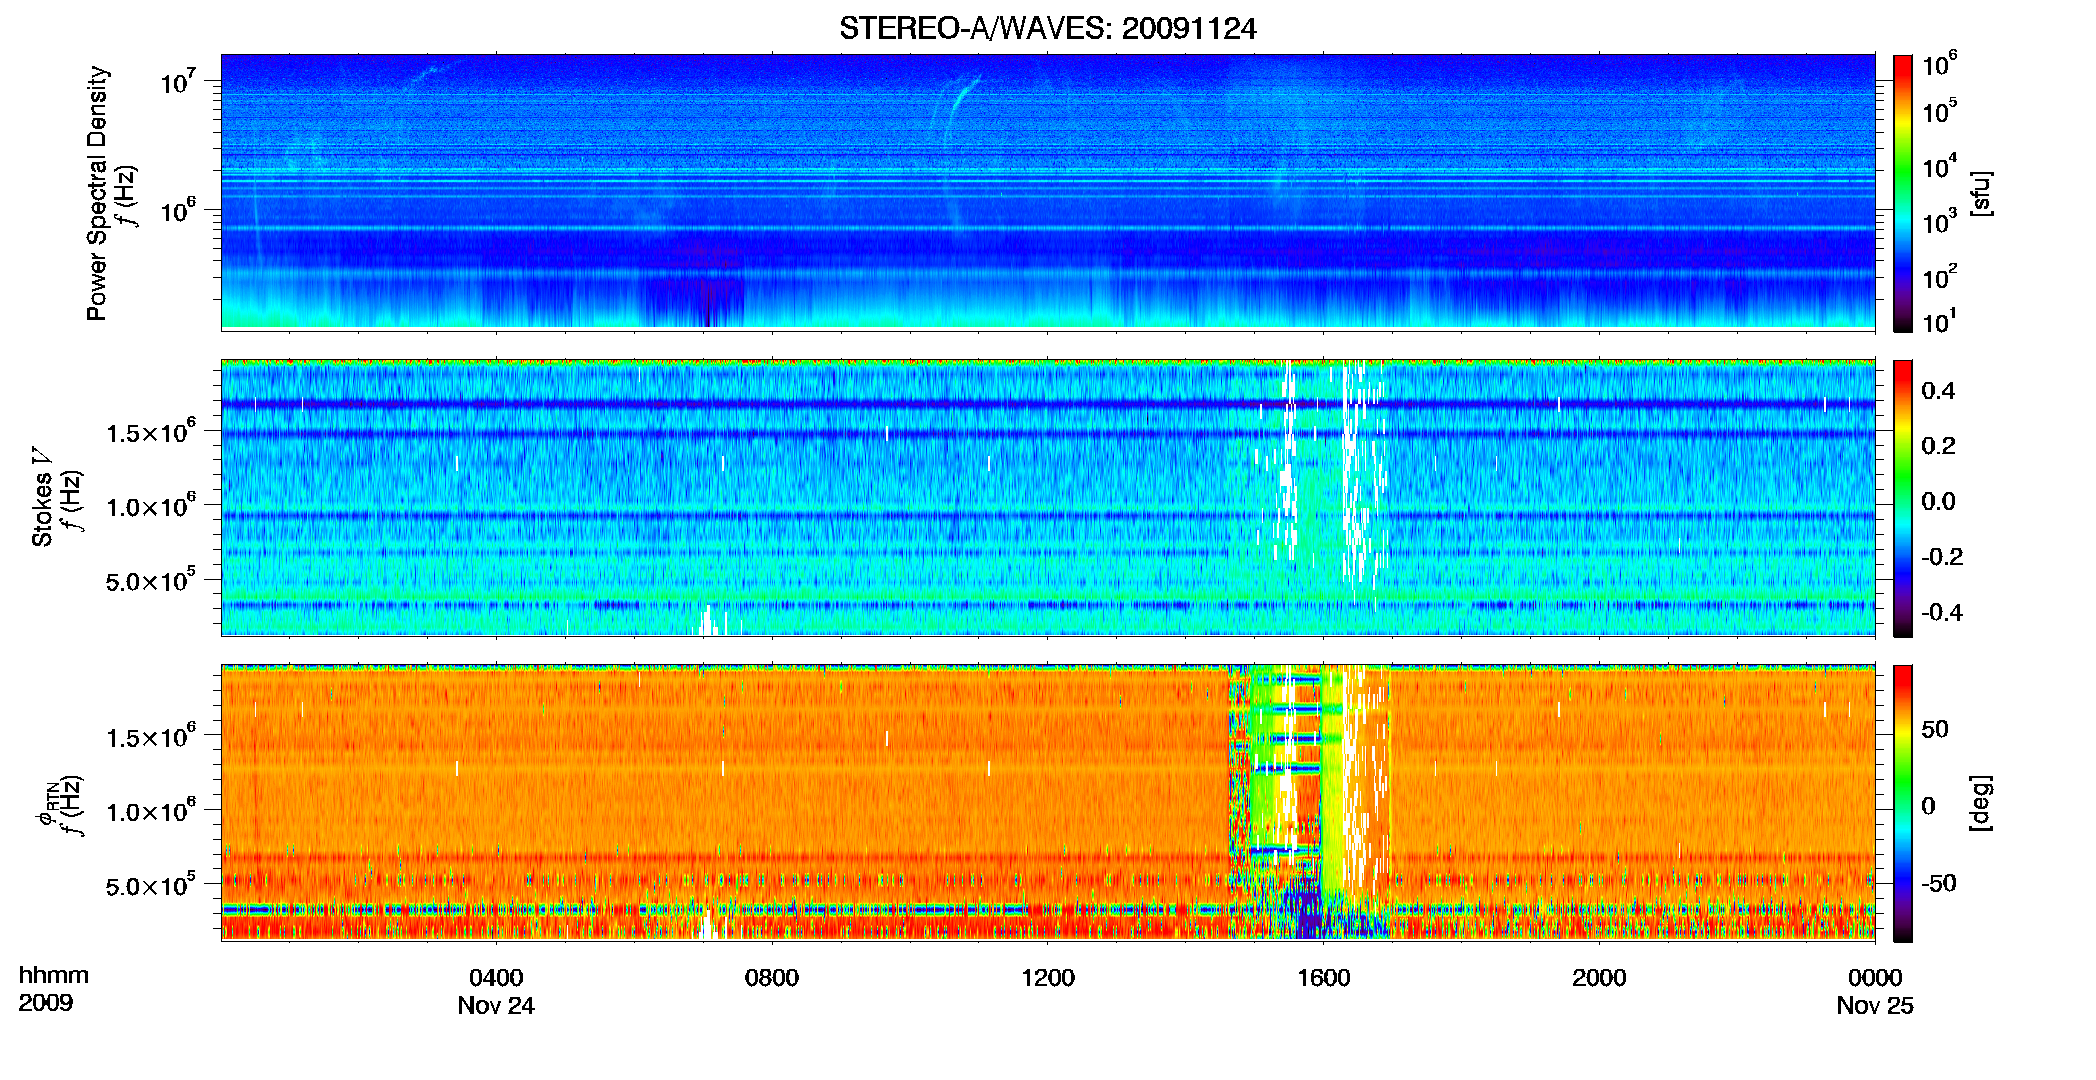The image size is (2096, 1080).
Task: Click the "0000" time axis label
Action: (1875, 977)
